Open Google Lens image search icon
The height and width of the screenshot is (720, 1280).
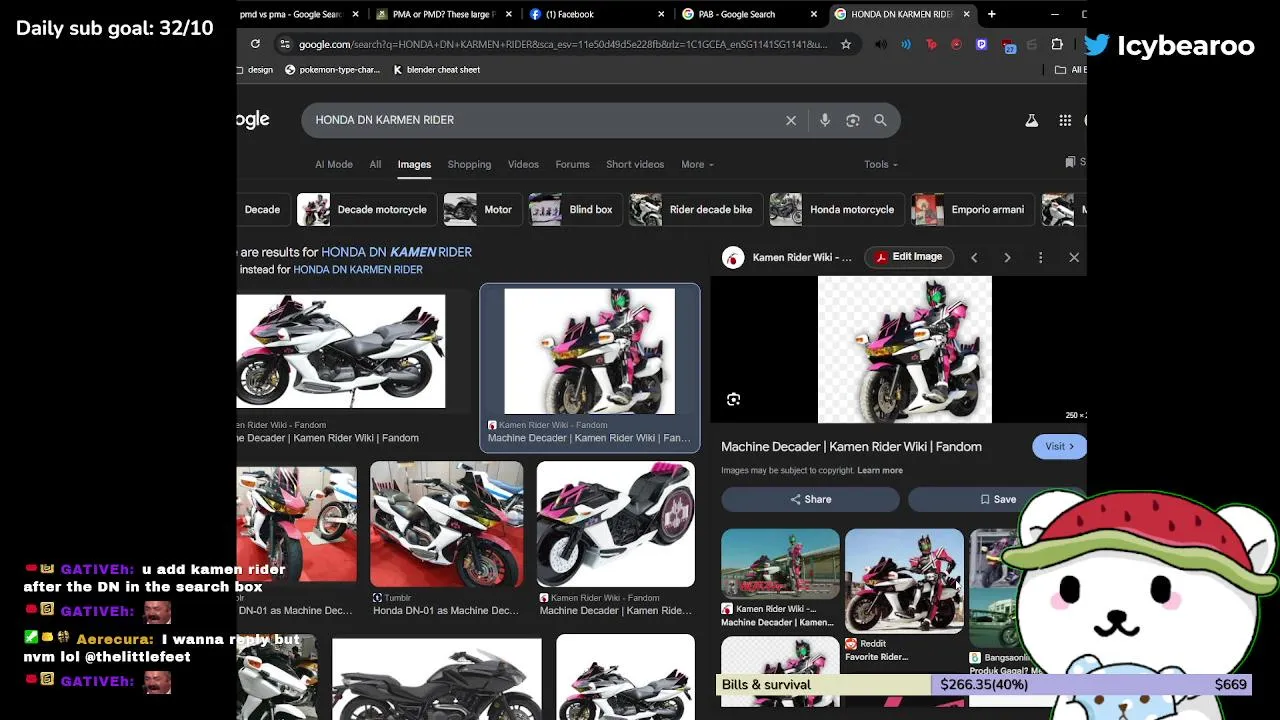pos(853,120)
